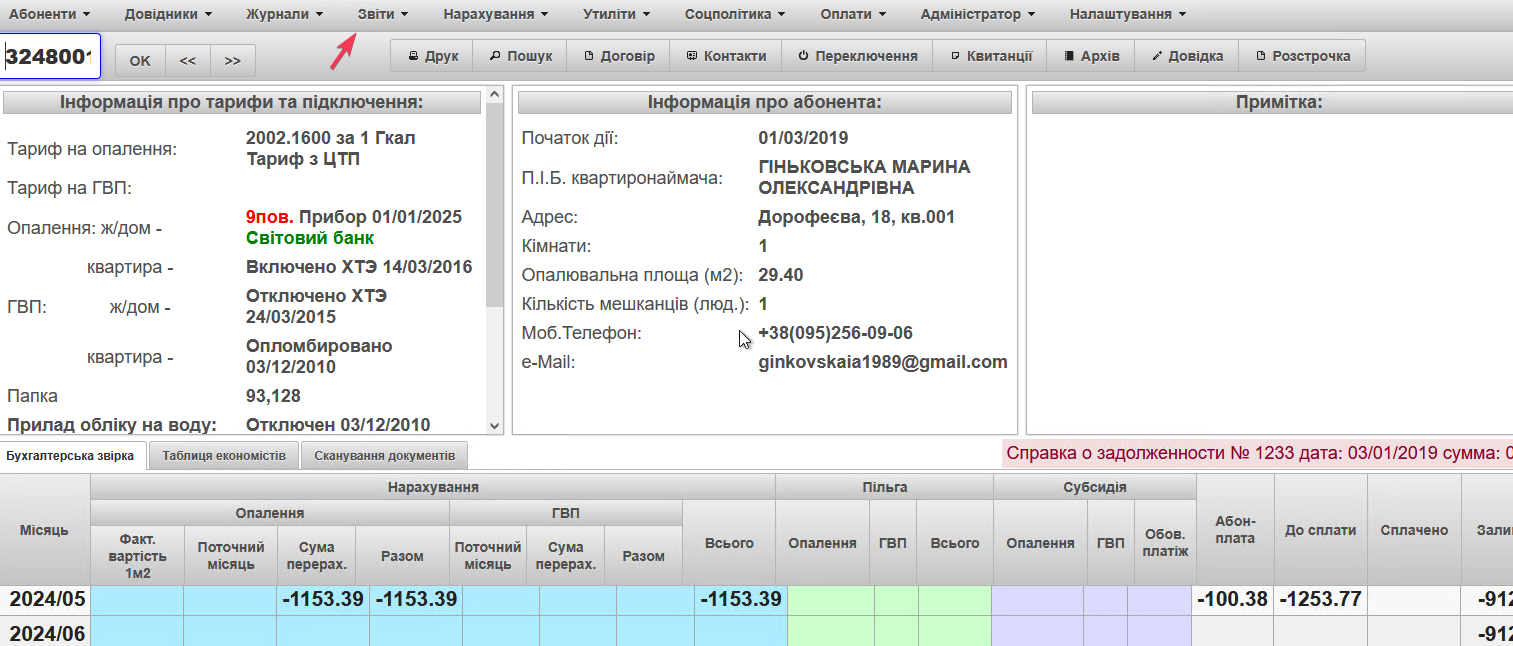This screenshot has height=646, width=1513.
Task: Click tenant name ГІНЬКОВСЬКА МАРИНА ОЛЕКСАНДРІВНА
Action: click(x=865, y=177)
